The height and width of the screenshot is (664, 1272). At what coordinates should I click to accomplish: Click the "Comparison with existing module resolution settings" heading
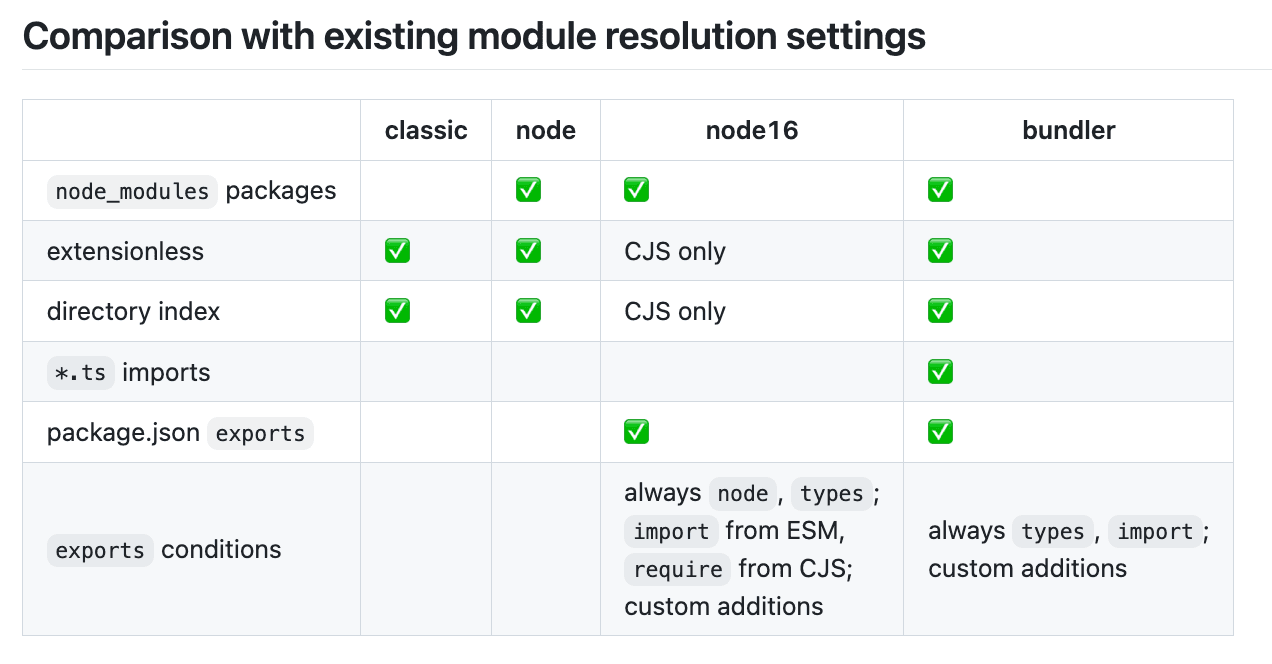point(474,37)
